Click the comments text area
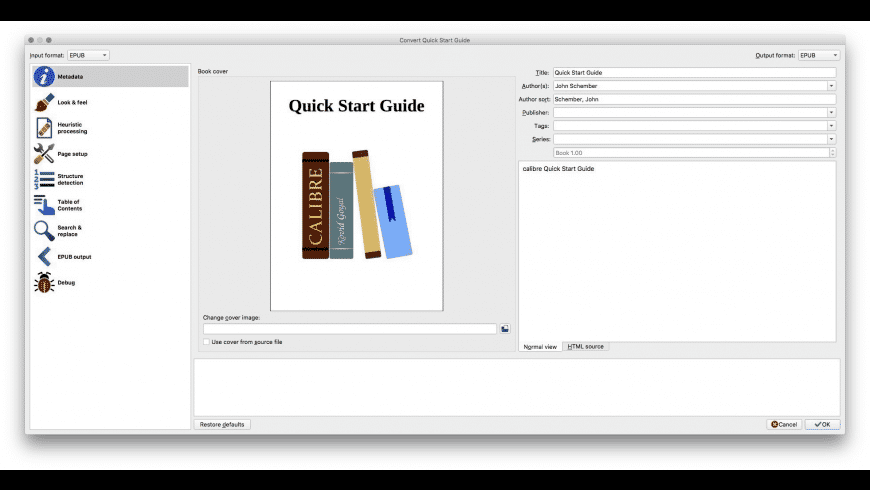This screenshot has width=870, height=490. [x=677, y=251]
